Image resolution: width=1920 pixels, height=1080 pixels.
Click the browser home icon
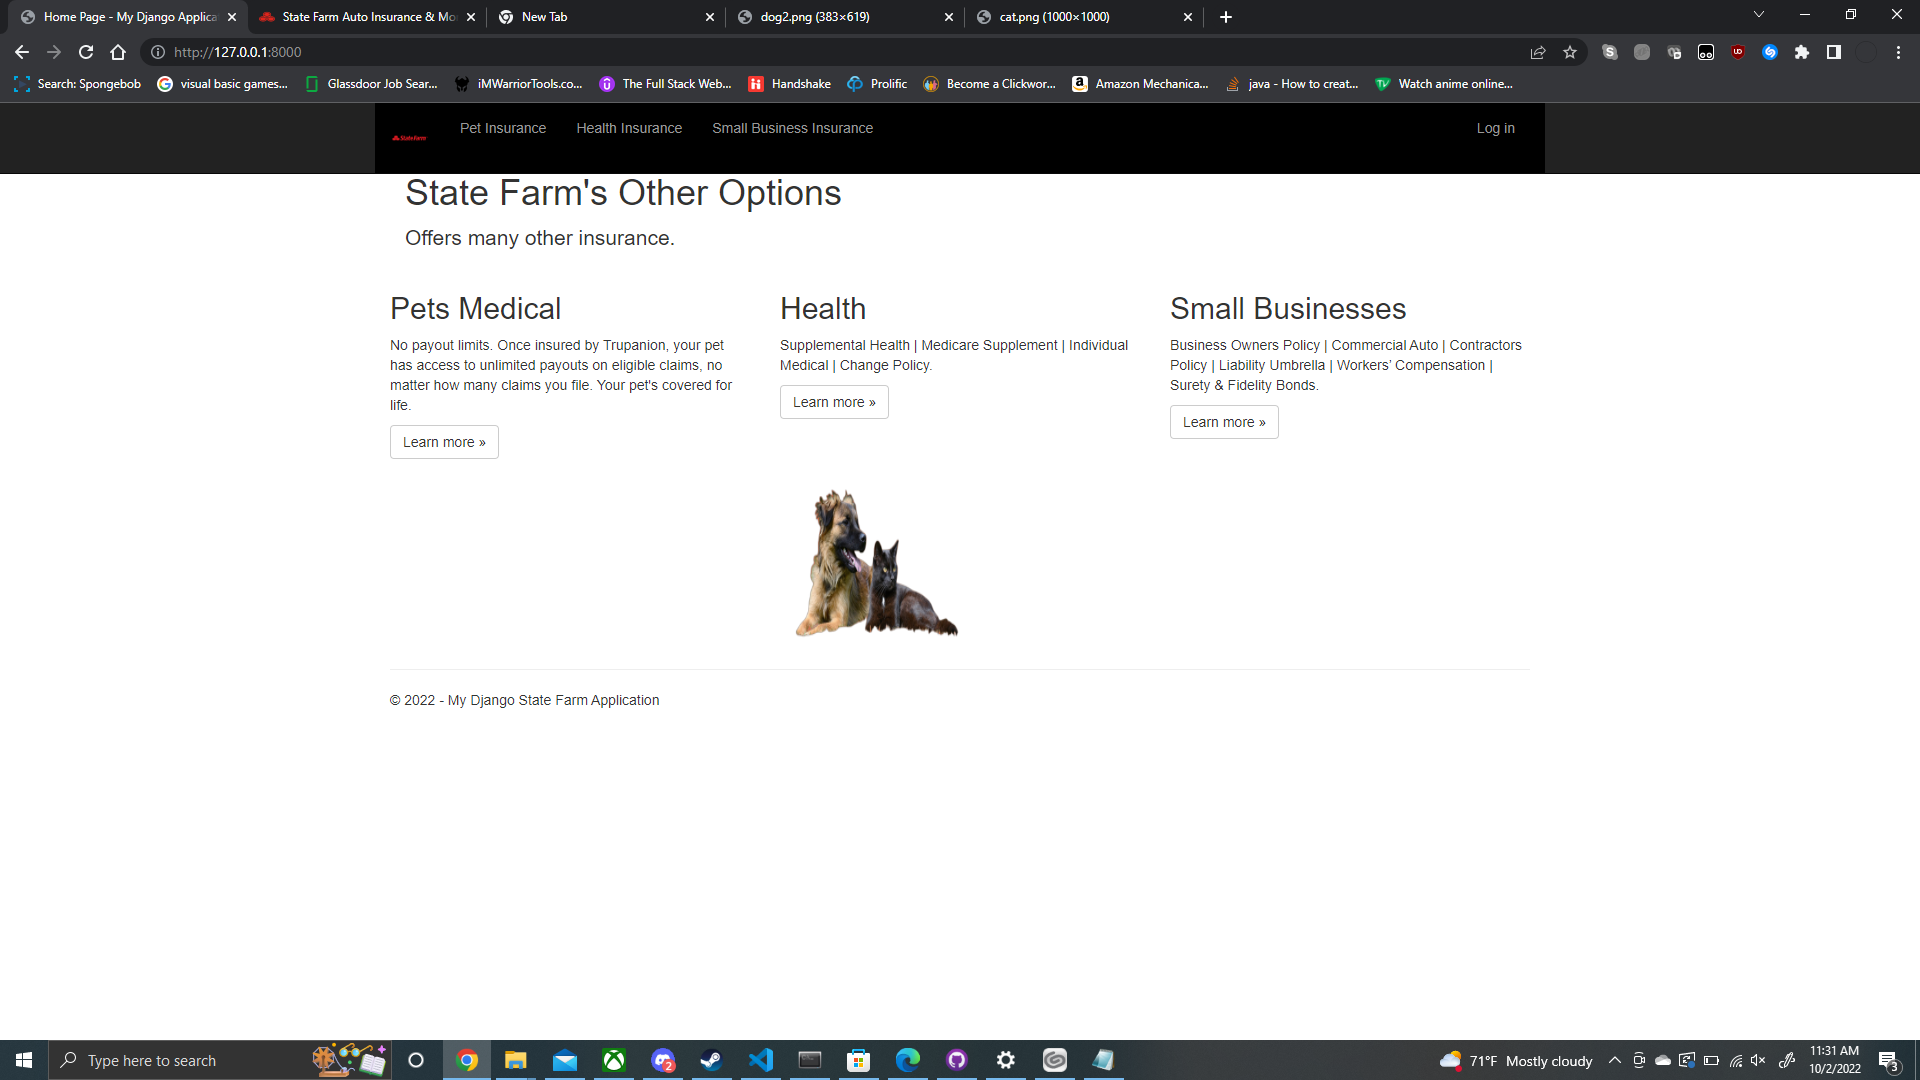pos(118,52)
